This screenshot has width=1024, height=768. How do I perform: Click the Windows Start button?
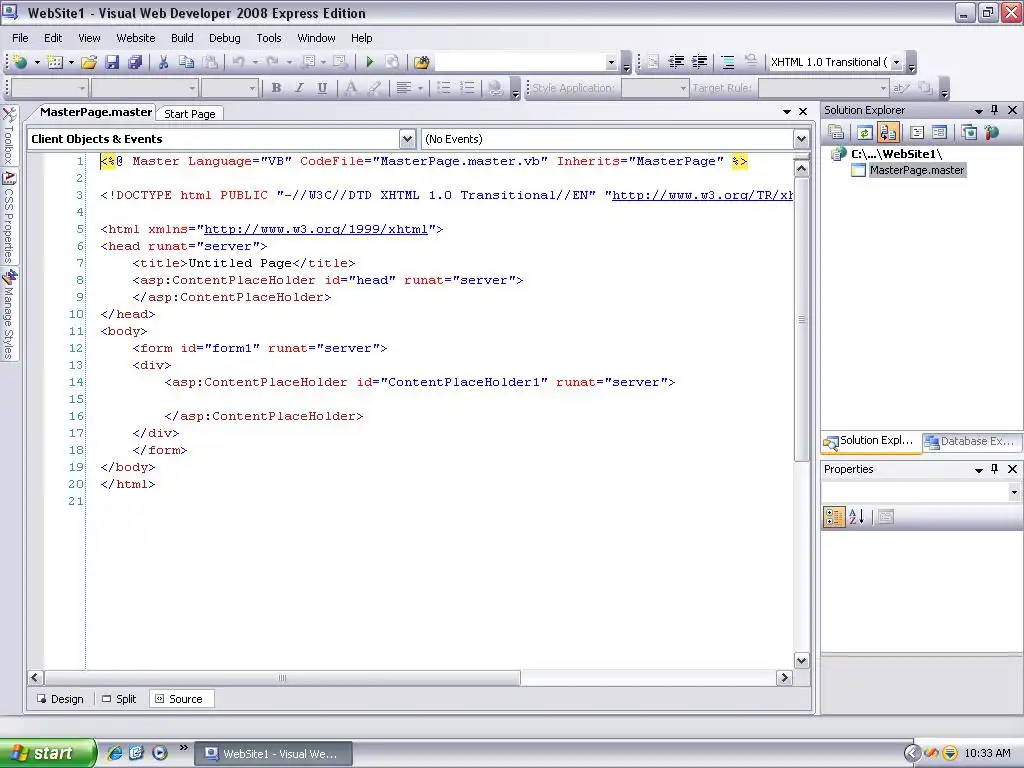pos(47,753)
